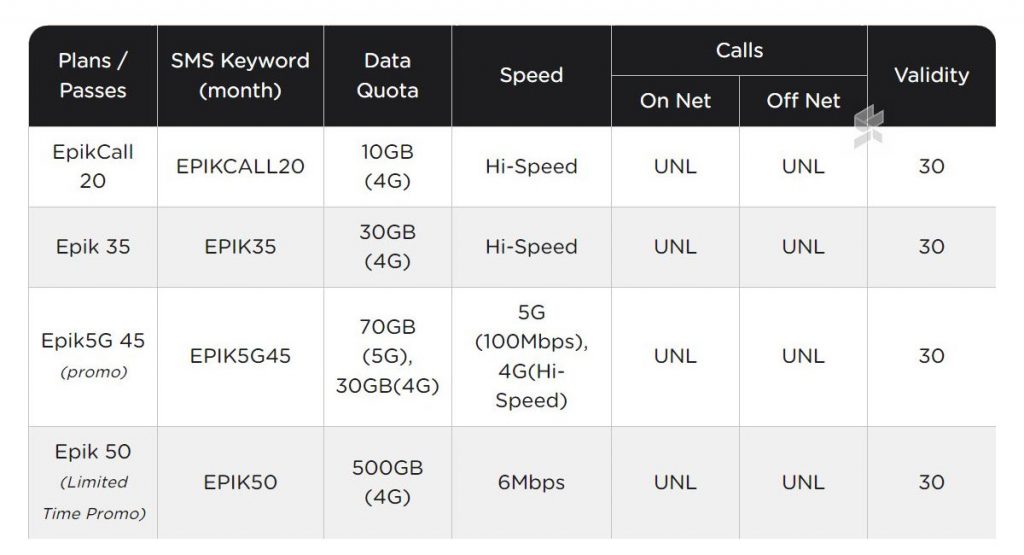The height and width of the screenshot is (555, 1024).
Task: Click the Speed column header
Action: (532, 76)
